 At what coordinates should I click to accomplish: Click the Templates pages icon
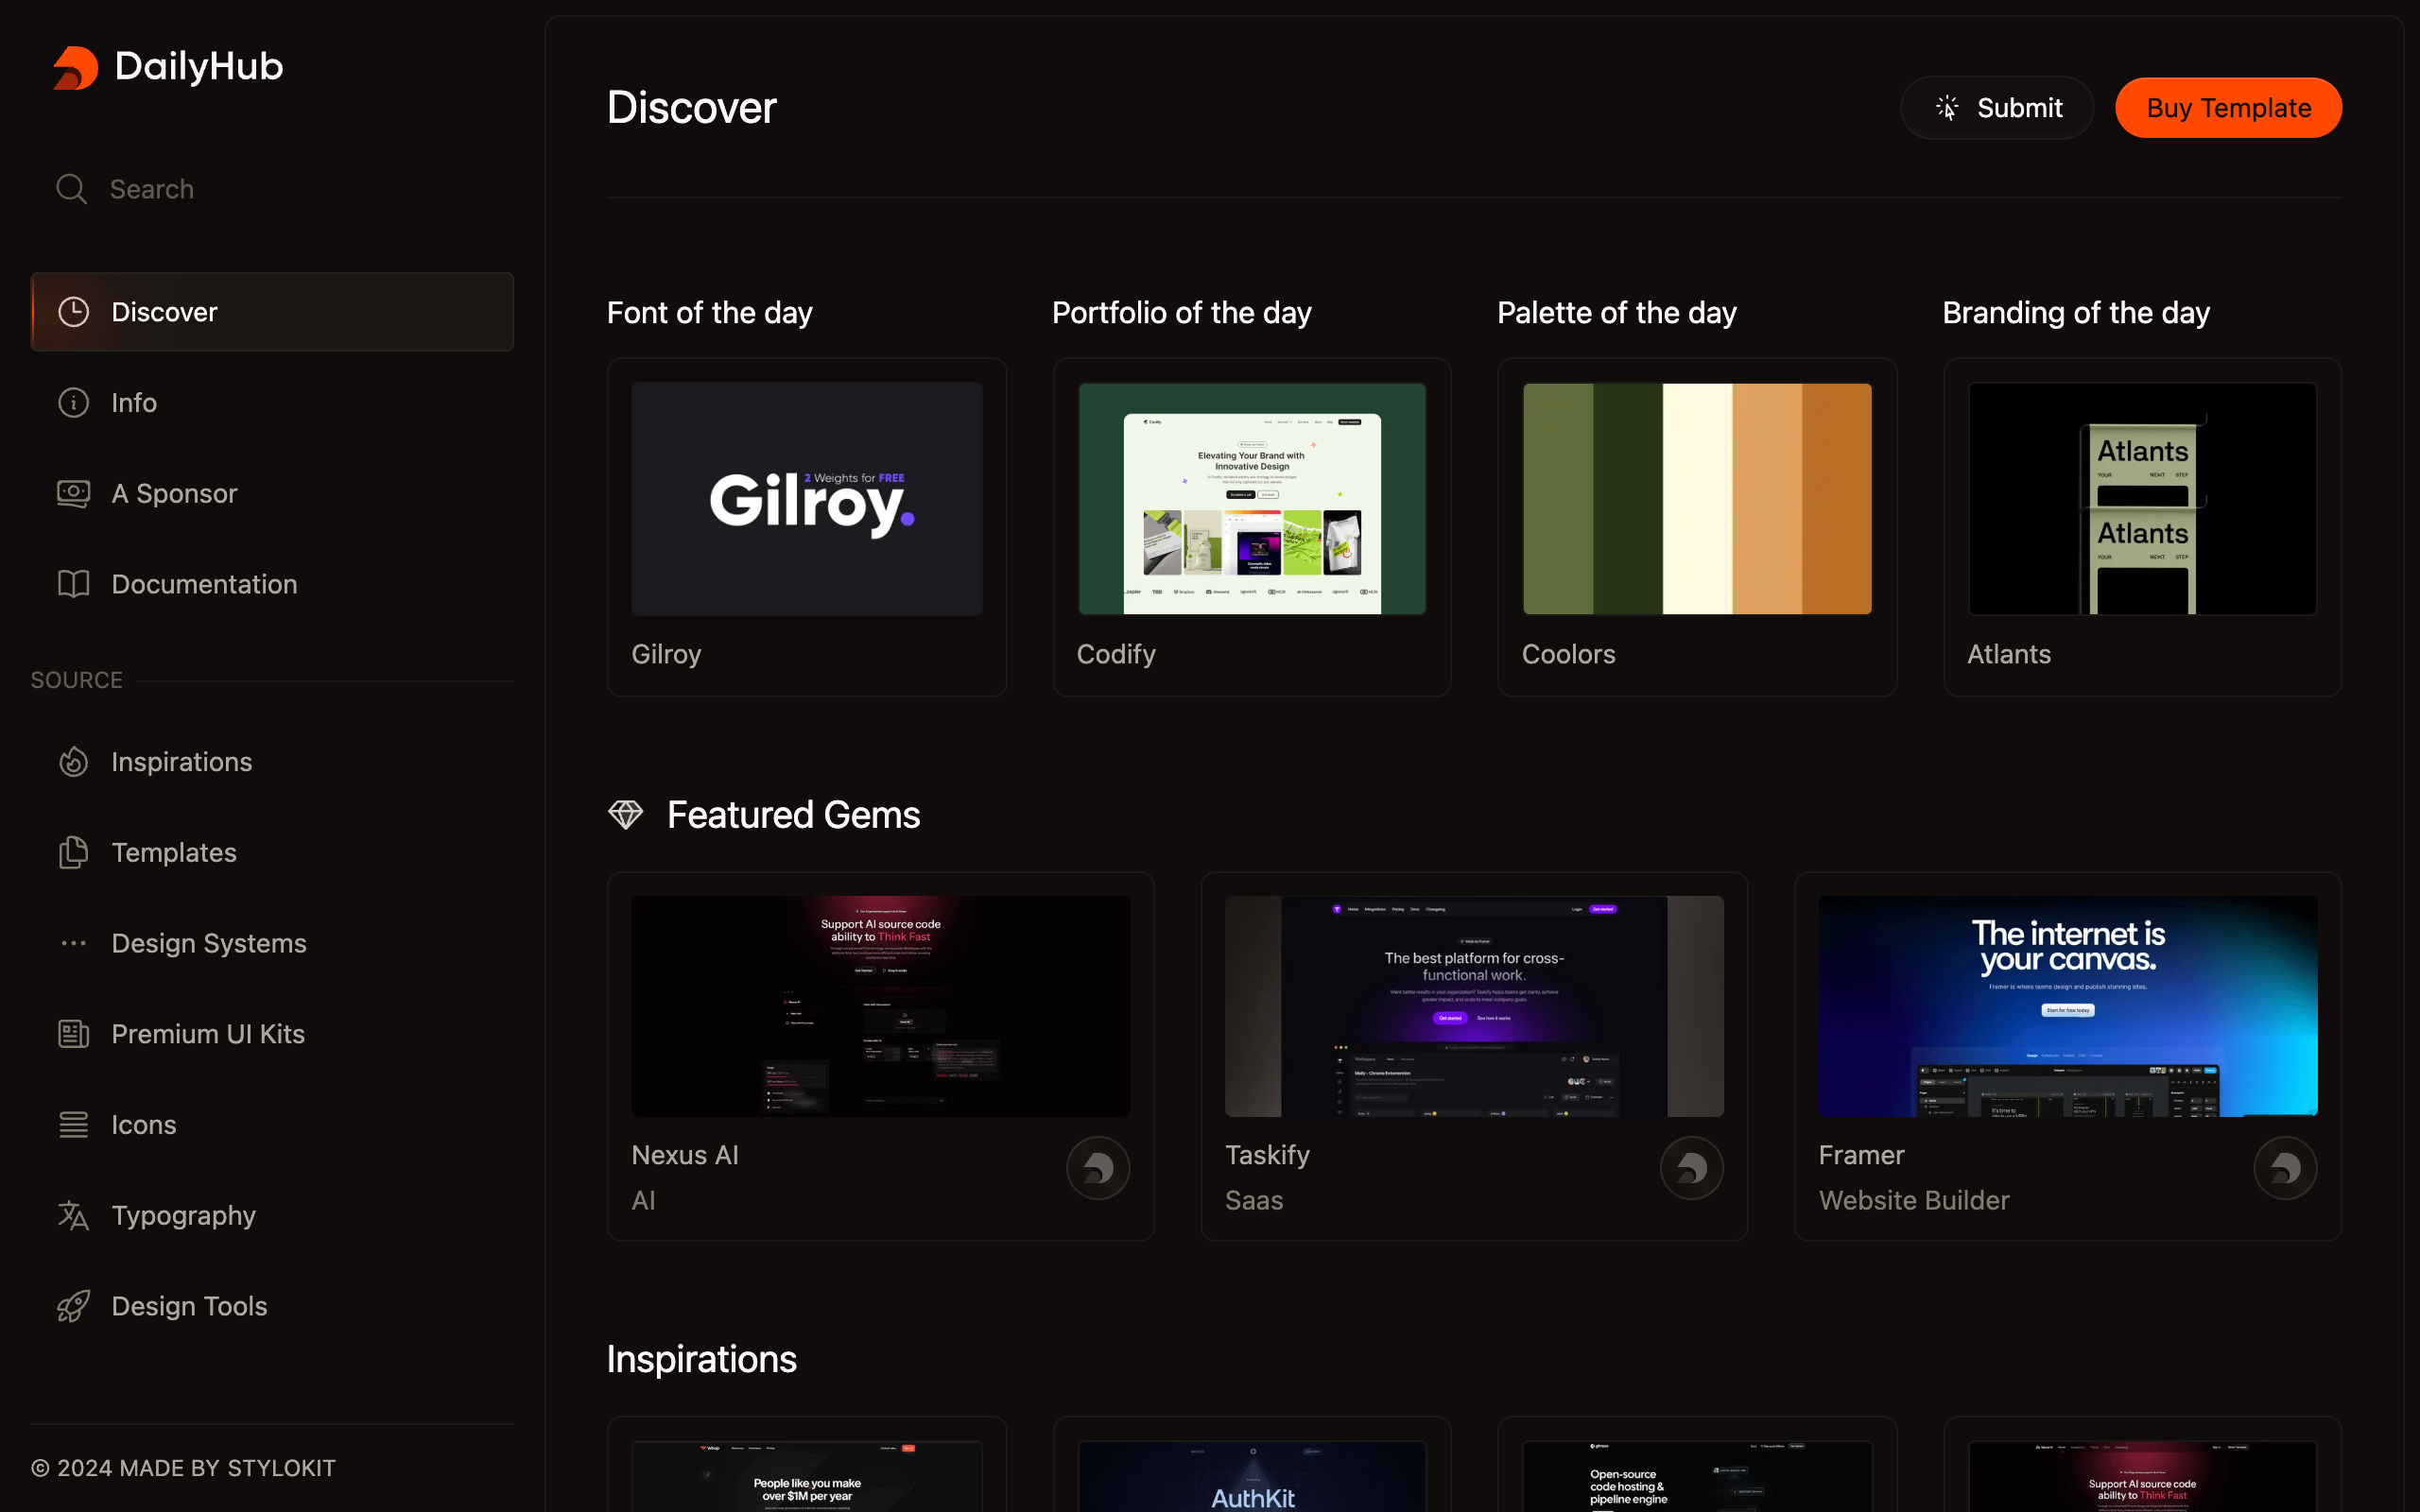click(x=73, y=852)
